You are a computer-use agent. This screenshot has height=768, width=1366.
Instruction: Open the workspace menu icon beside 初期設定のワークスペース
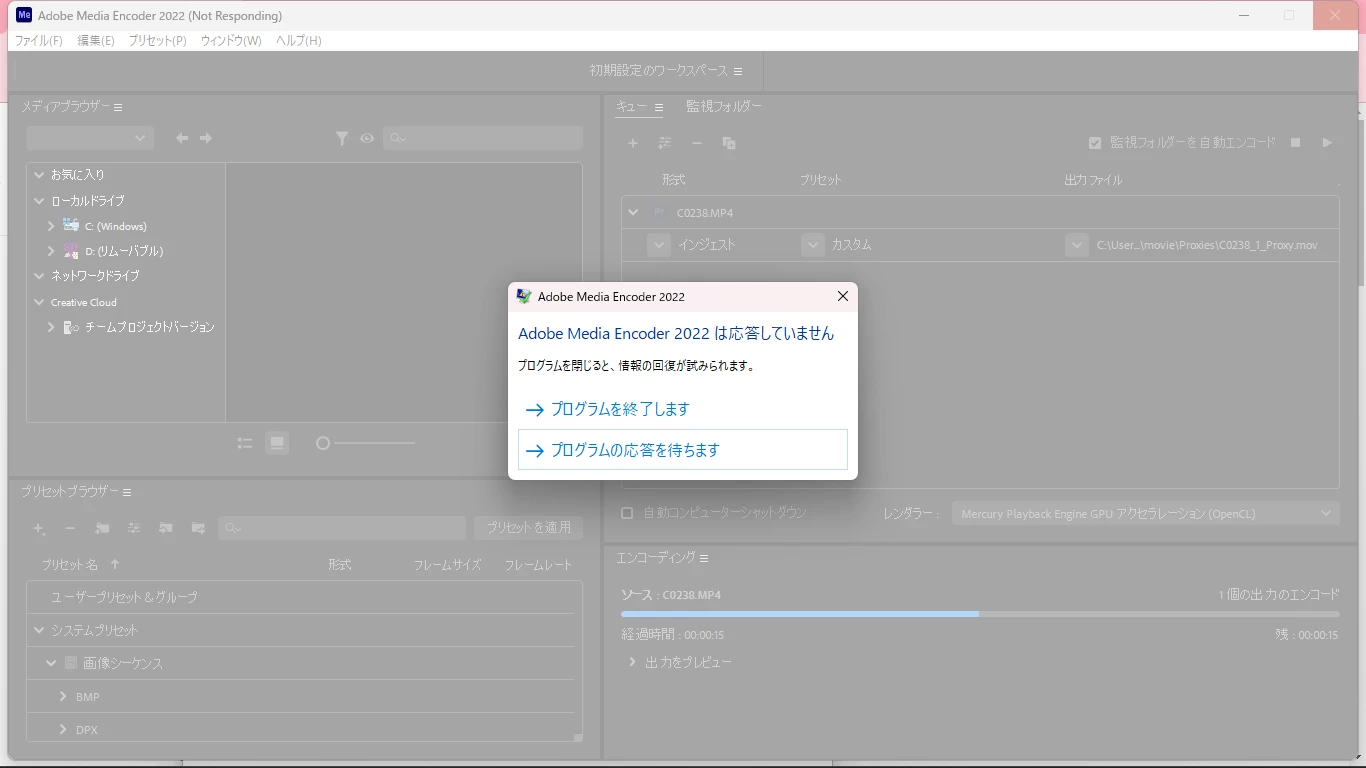(x=738, y=71)
